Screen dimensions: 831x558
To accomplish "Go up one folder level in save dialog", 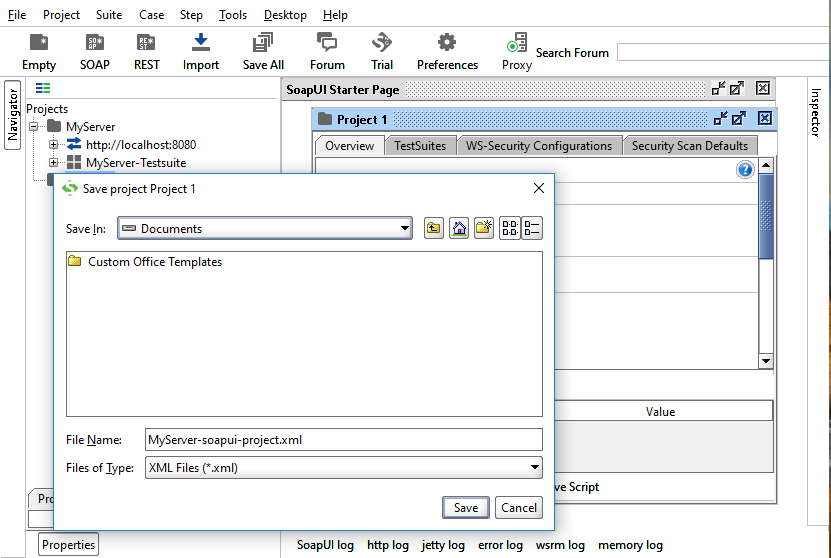I will pyautogui.click(x=434, y=228).
